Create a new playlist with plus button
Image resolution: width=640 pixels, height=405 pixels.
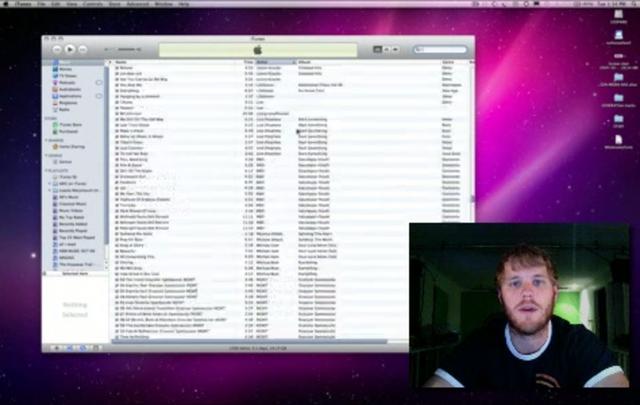(57, 348)
